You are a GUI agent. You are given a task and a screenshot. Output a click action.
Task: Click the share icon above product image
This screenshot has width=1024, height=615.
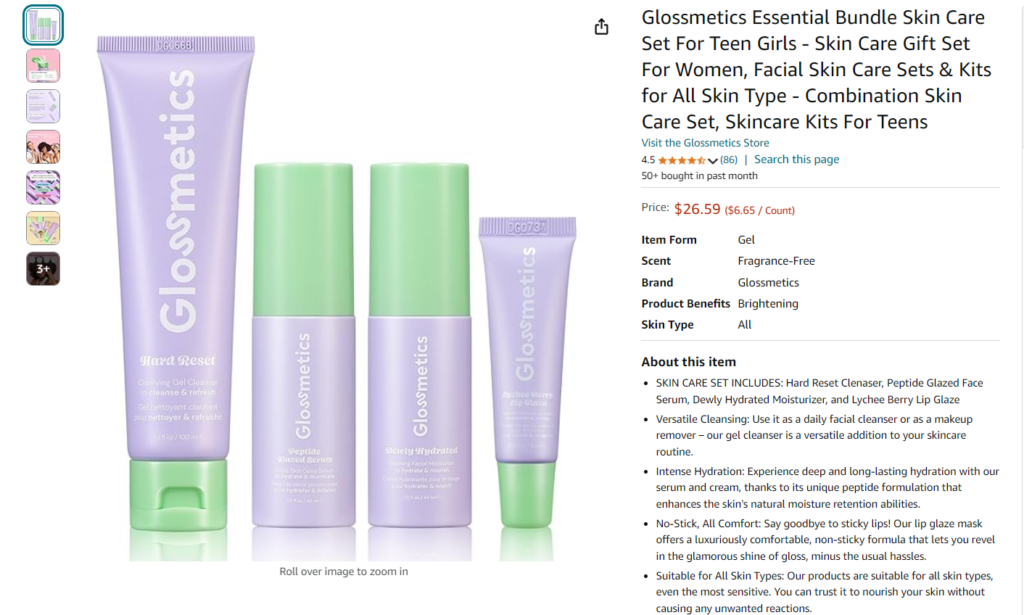[x=601, y=27]
